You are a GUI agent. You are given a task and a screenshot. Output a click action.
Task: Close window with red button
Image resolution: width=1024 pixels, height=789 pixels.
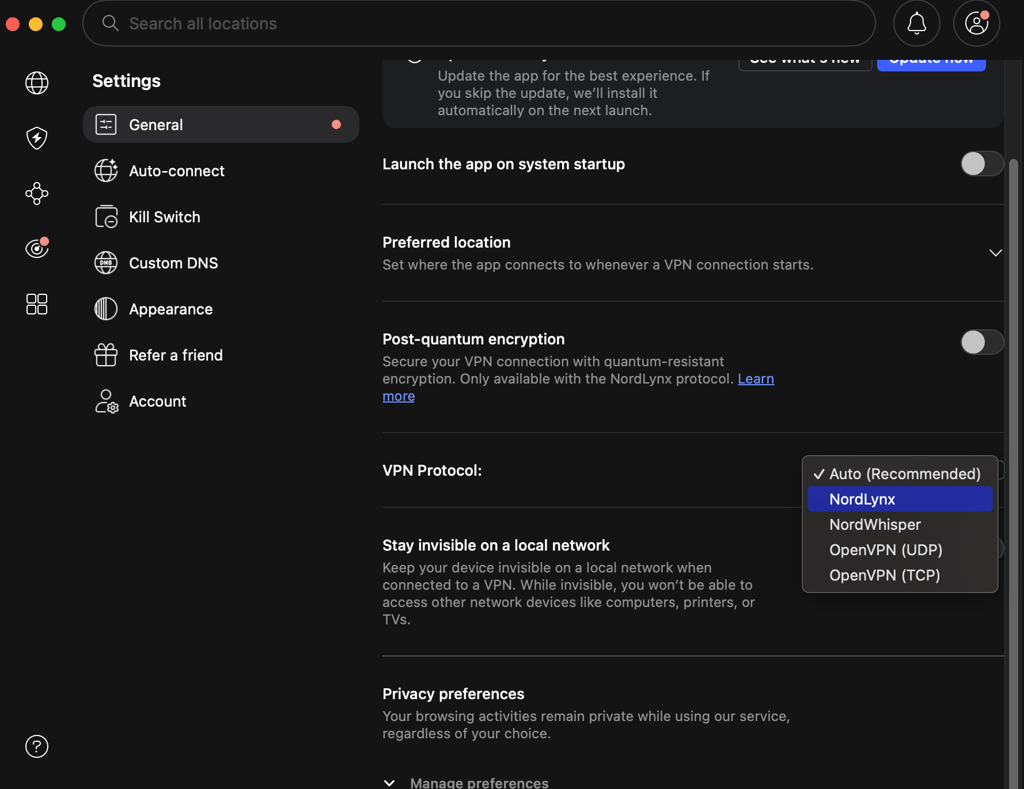(x=12, y=24)
